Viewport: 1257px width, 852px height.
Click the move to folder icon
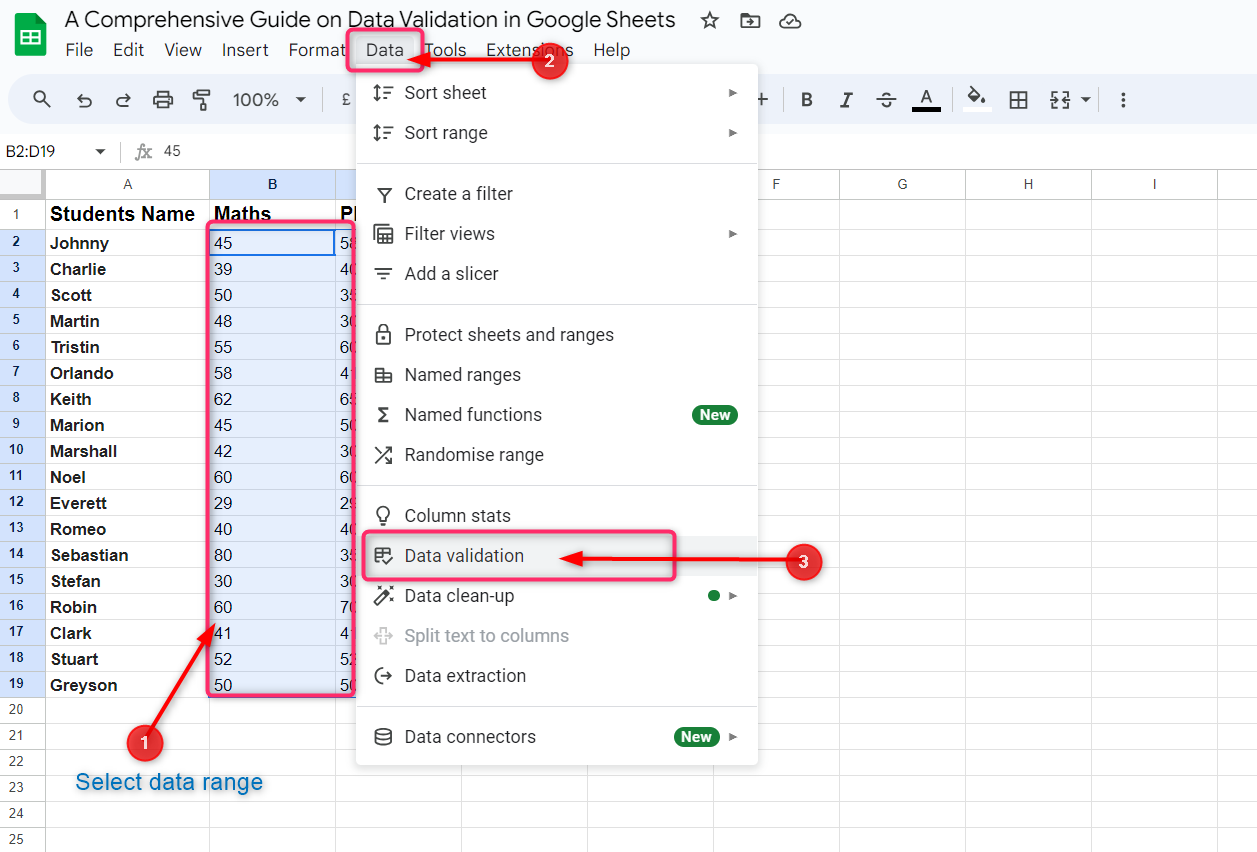749,20
